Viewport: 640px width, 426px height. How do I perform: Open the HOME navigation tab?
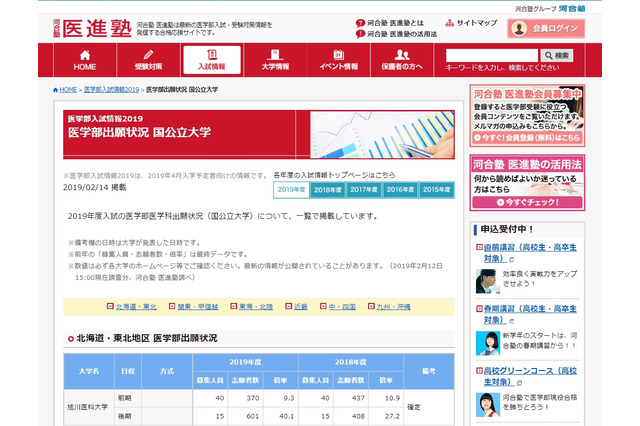click(85, 60)
